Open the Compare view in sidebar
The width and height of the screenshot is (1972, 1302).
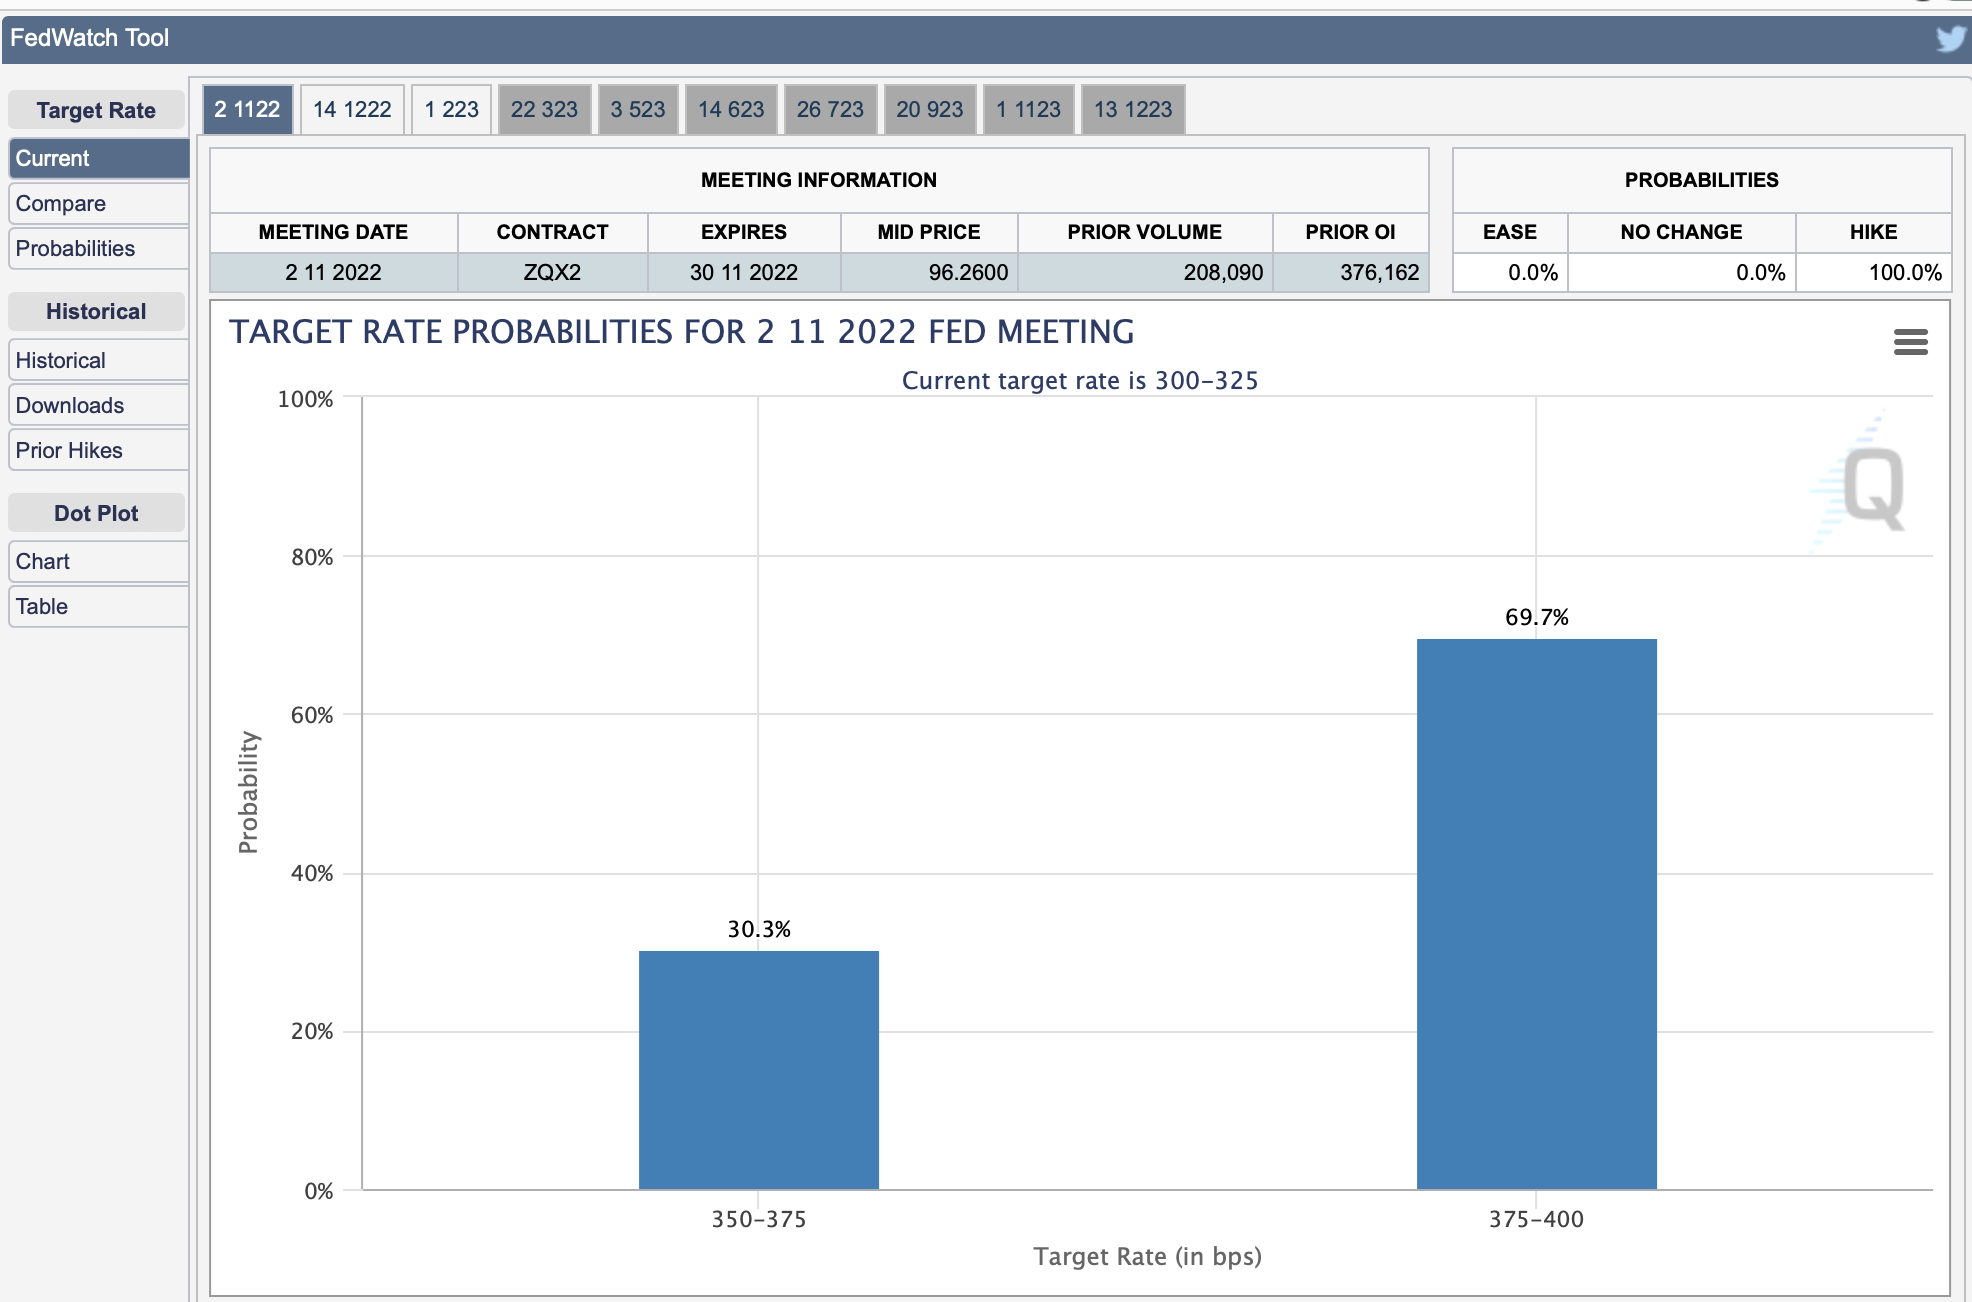click(x=98, y=203)
